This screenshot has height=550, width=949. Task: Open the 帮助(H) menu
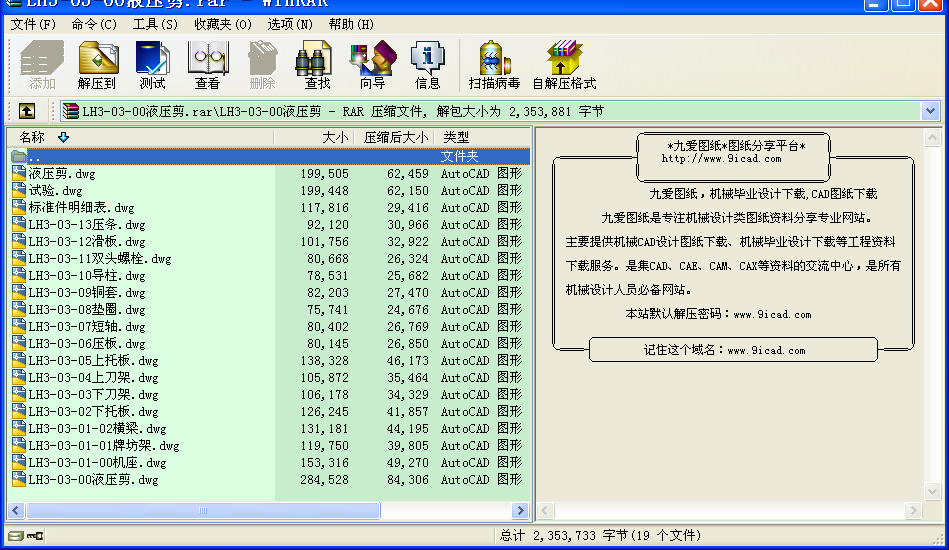point(351,24)
